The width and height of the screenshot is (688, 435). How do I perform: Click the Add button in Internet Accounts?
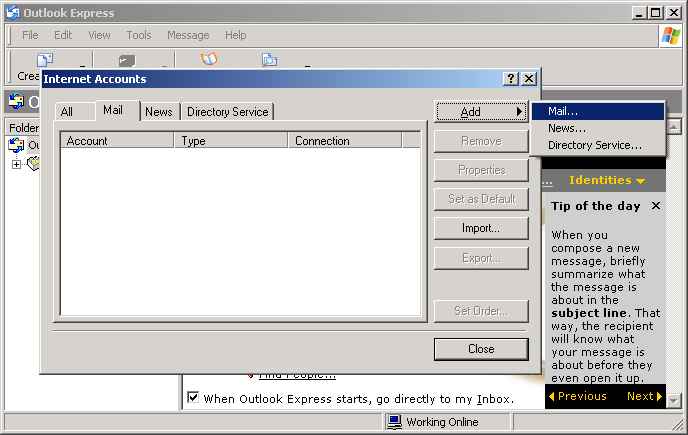coord(481,112)
